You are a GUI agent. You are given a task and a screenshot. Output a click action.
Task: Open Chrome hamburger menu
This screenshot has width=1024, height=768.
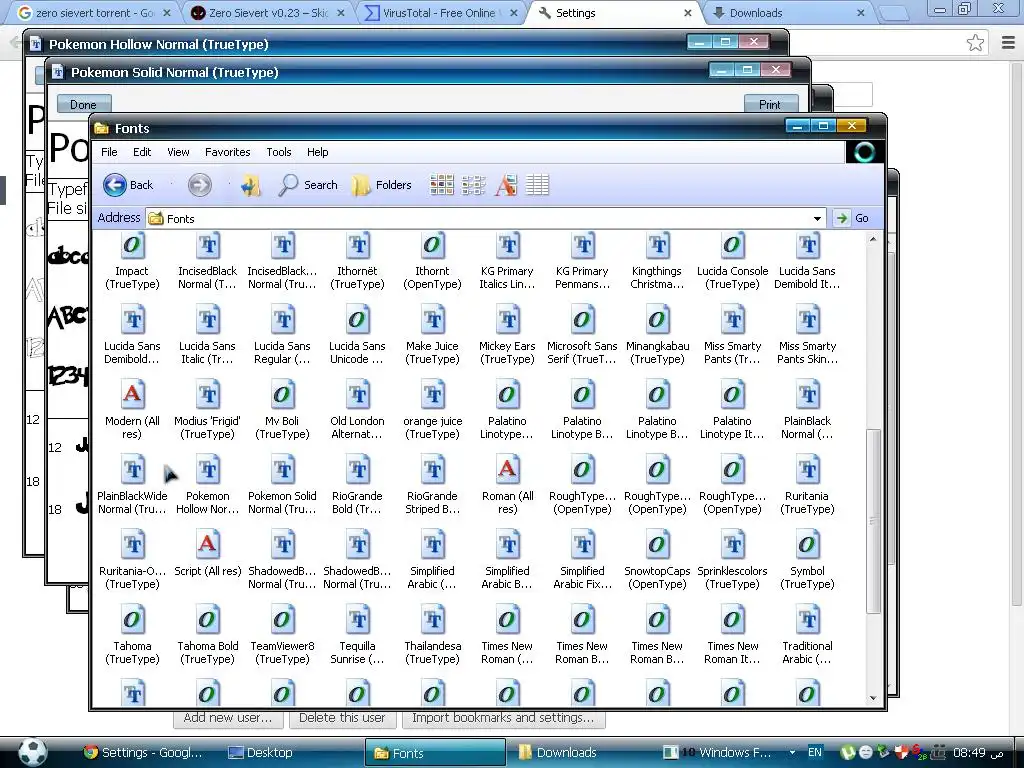pyautogui.click(x=1008, y=43)
